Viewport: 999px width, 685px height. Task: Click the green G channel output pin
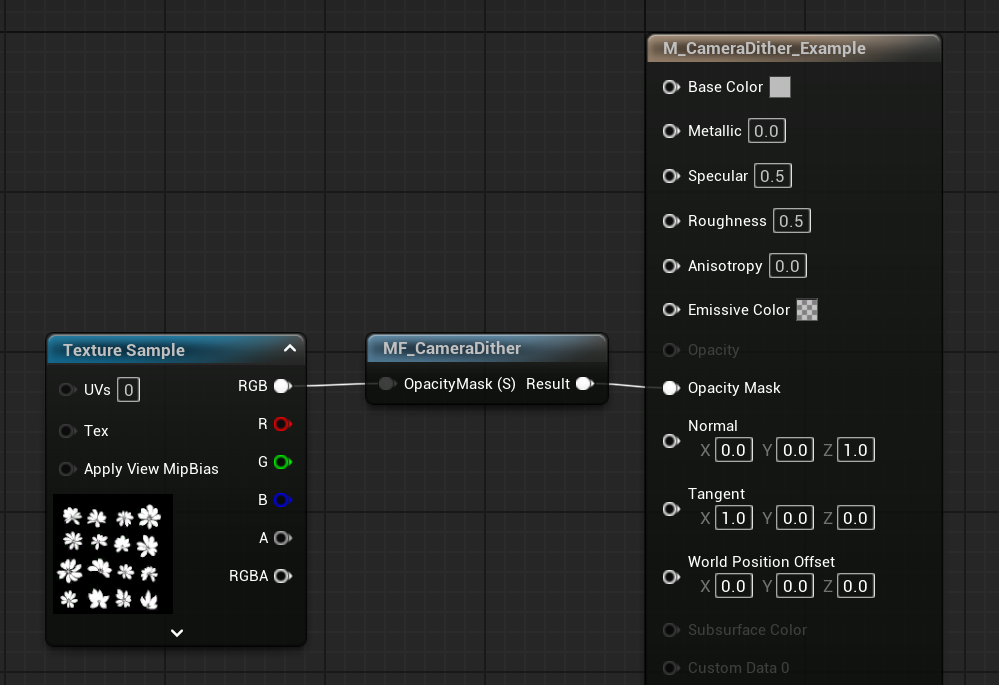tap(282, 462)
